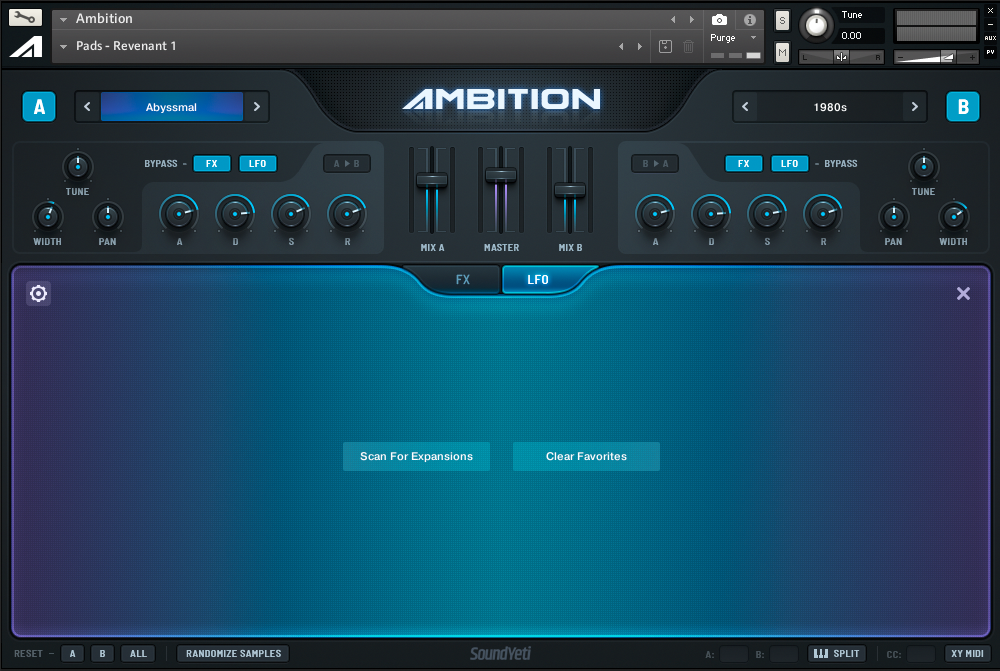Image resolution: width=1000 pixels, height=671 pixels.
Task: Adjust the MASTER fader
Action: pyautogui.click(x=501, y=174)
